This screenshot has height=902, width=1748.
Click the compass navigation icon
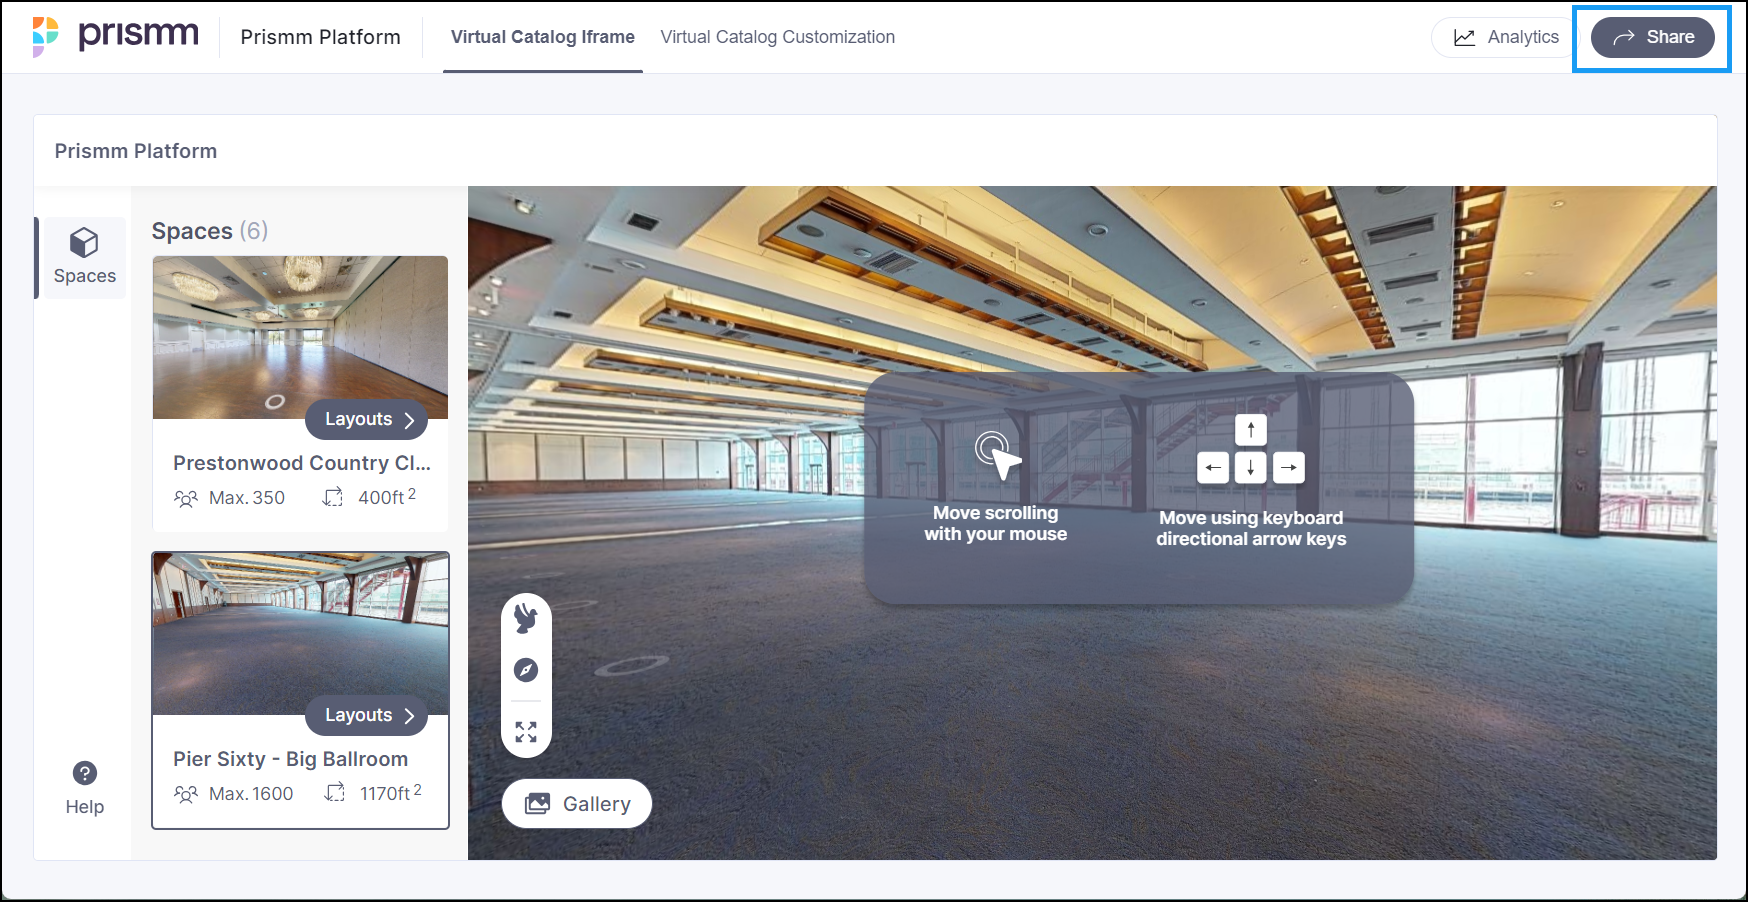coord(526,670)
